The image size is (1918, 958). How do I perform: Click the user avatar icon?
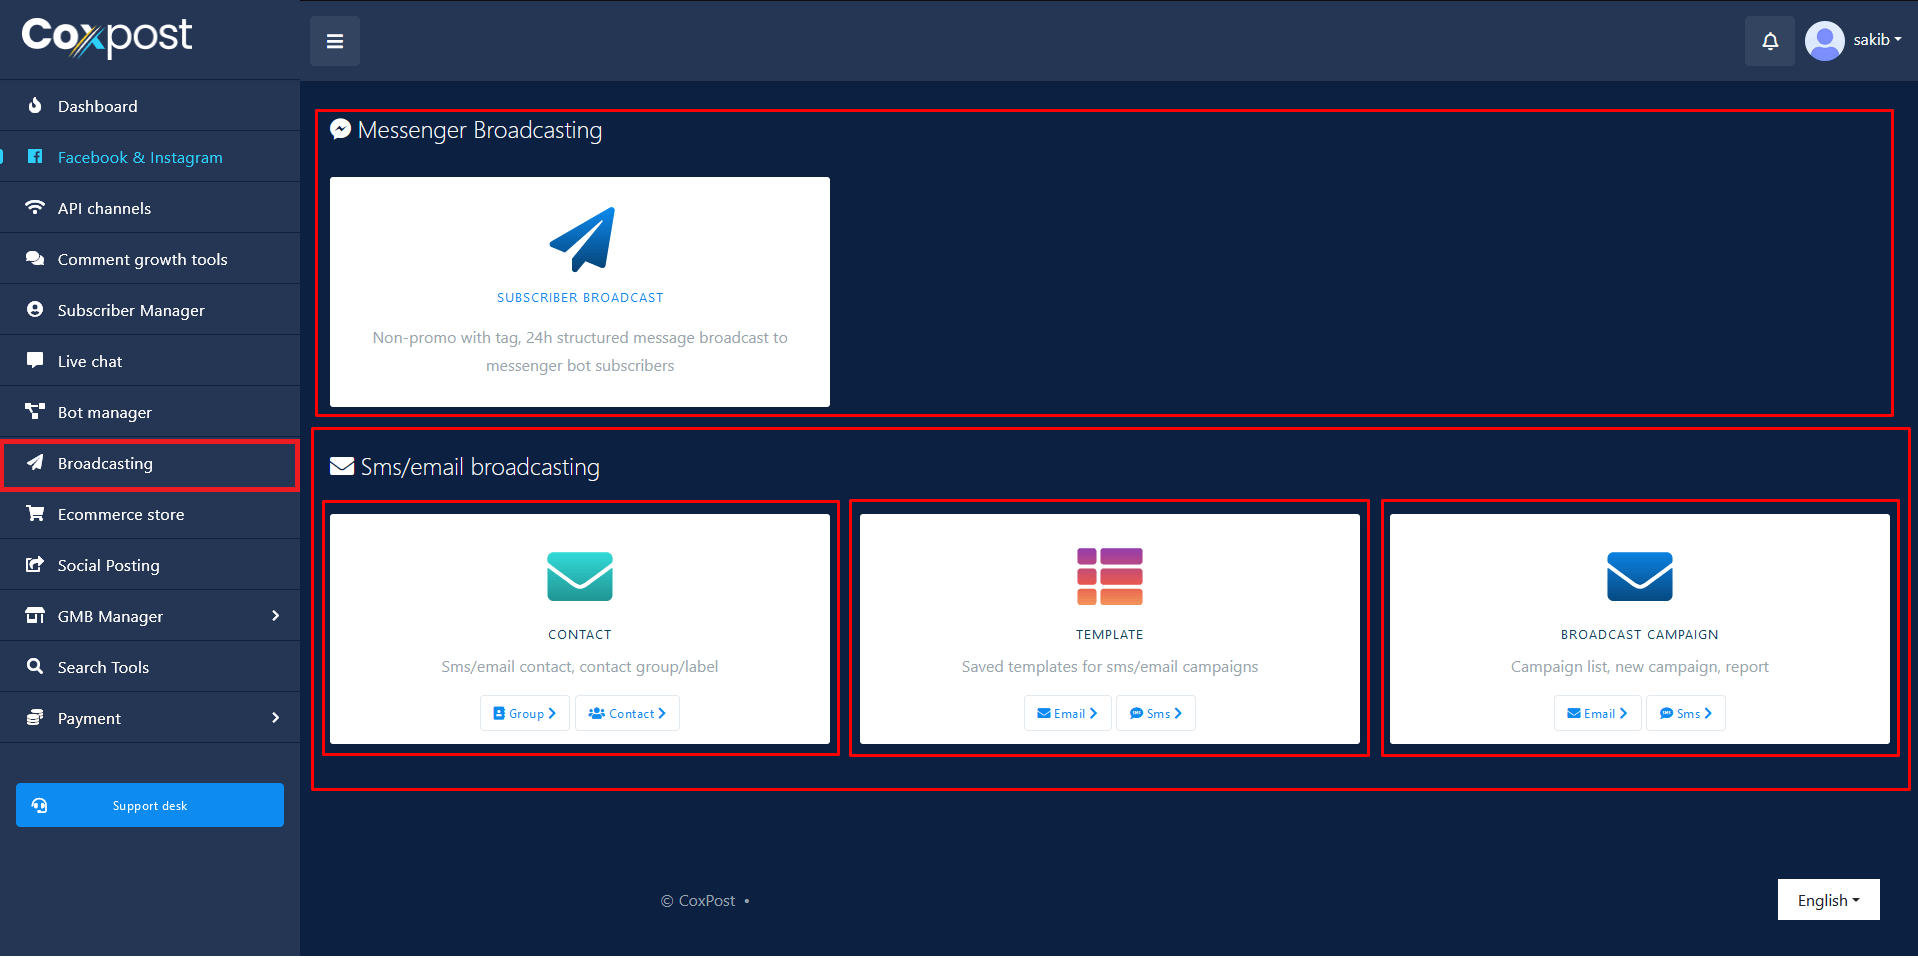(x=1824, y=41)
